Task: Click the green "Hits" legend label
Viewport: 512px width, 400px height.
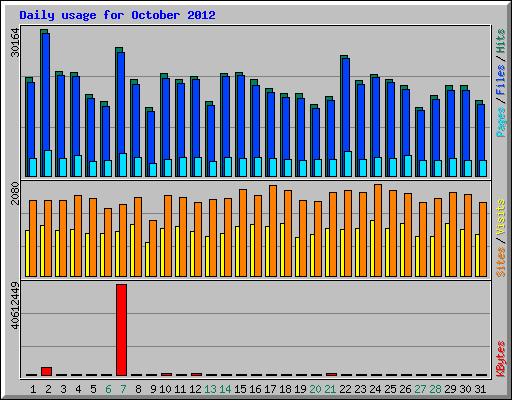Action: (501, 41)
